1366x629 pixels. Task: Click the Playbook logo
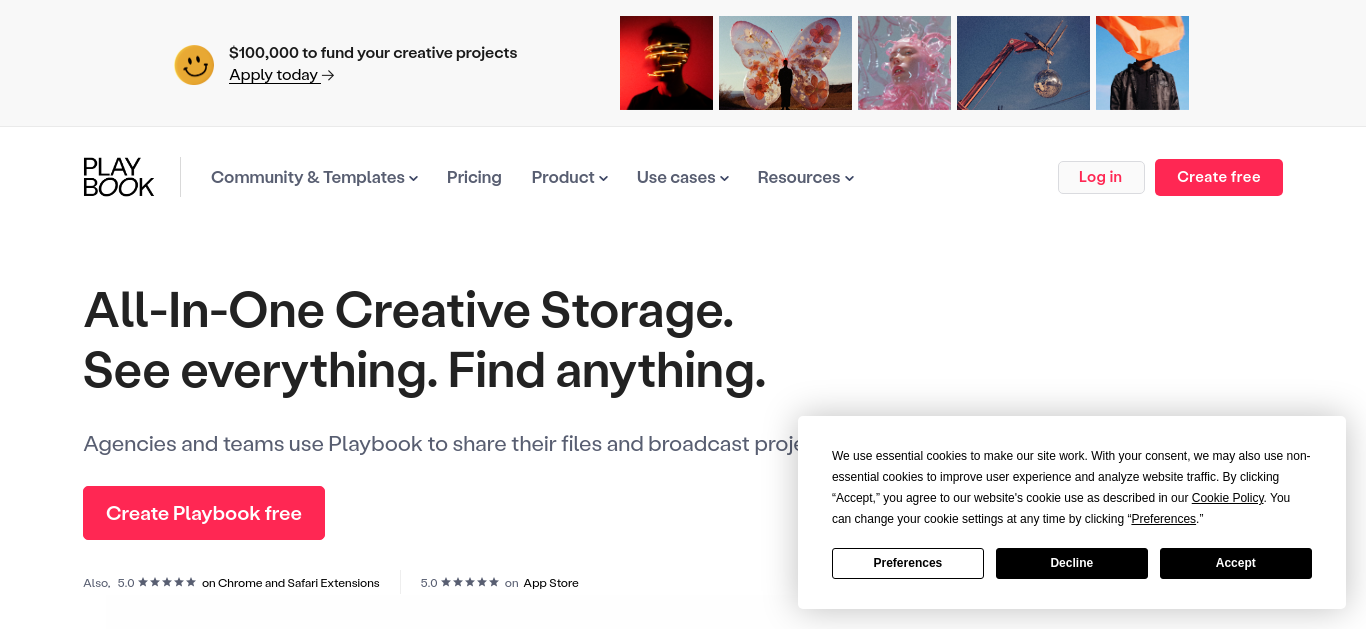[x=118, y=177]
